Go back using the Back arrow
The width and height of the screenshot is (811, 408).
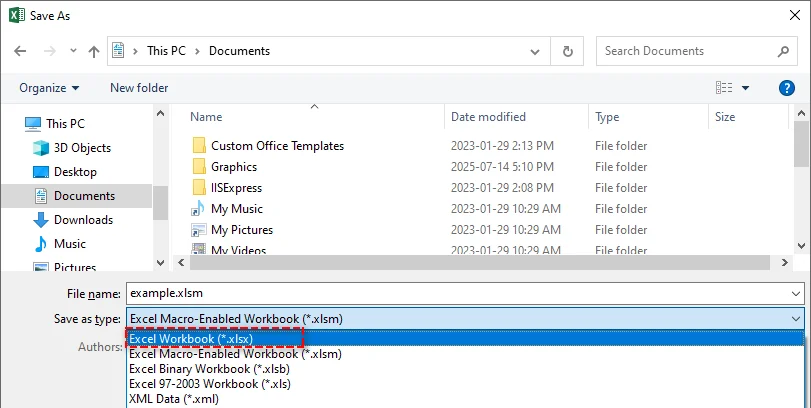20,51
